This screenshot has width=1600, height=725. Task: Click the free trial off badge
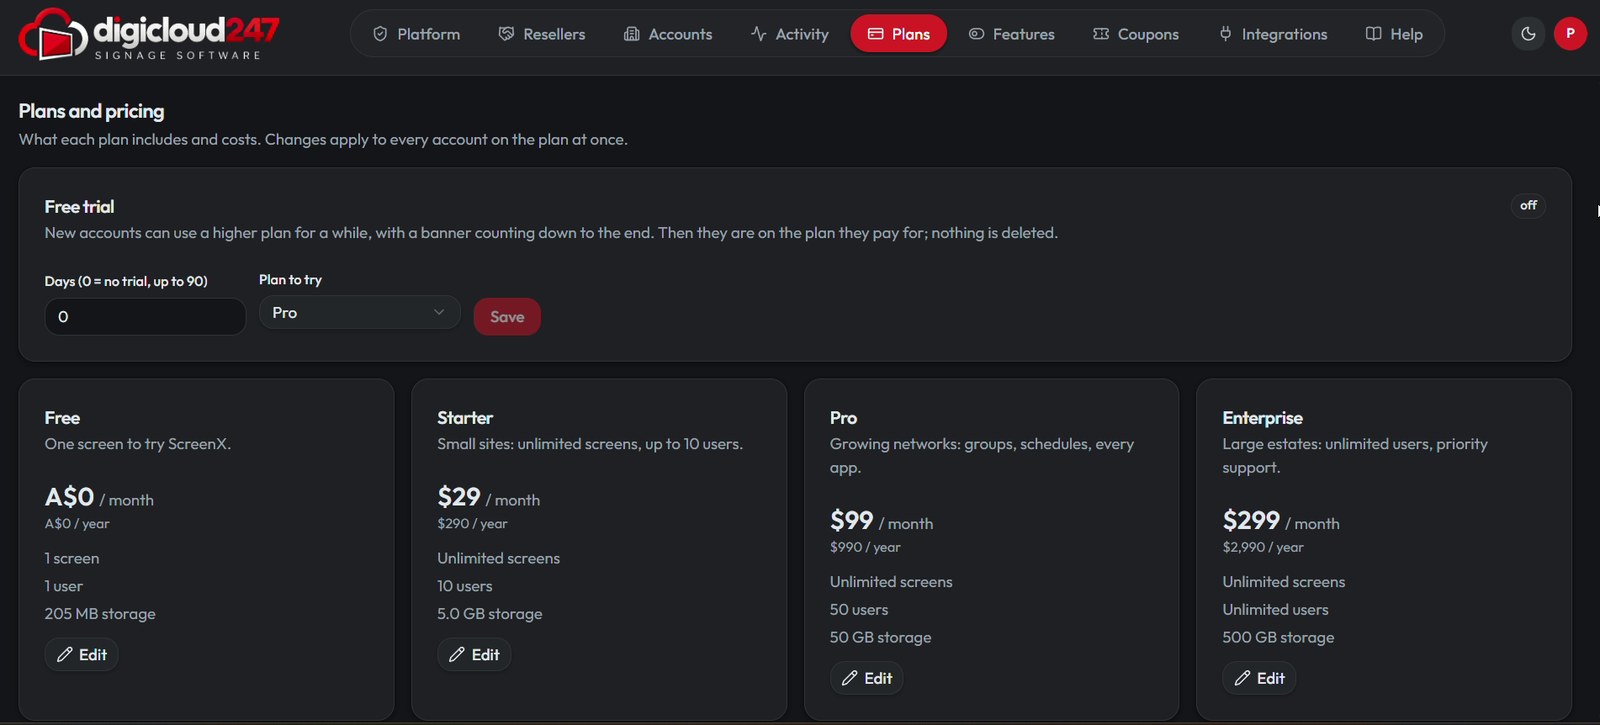pyautogui.click(x=1528, y=206)
